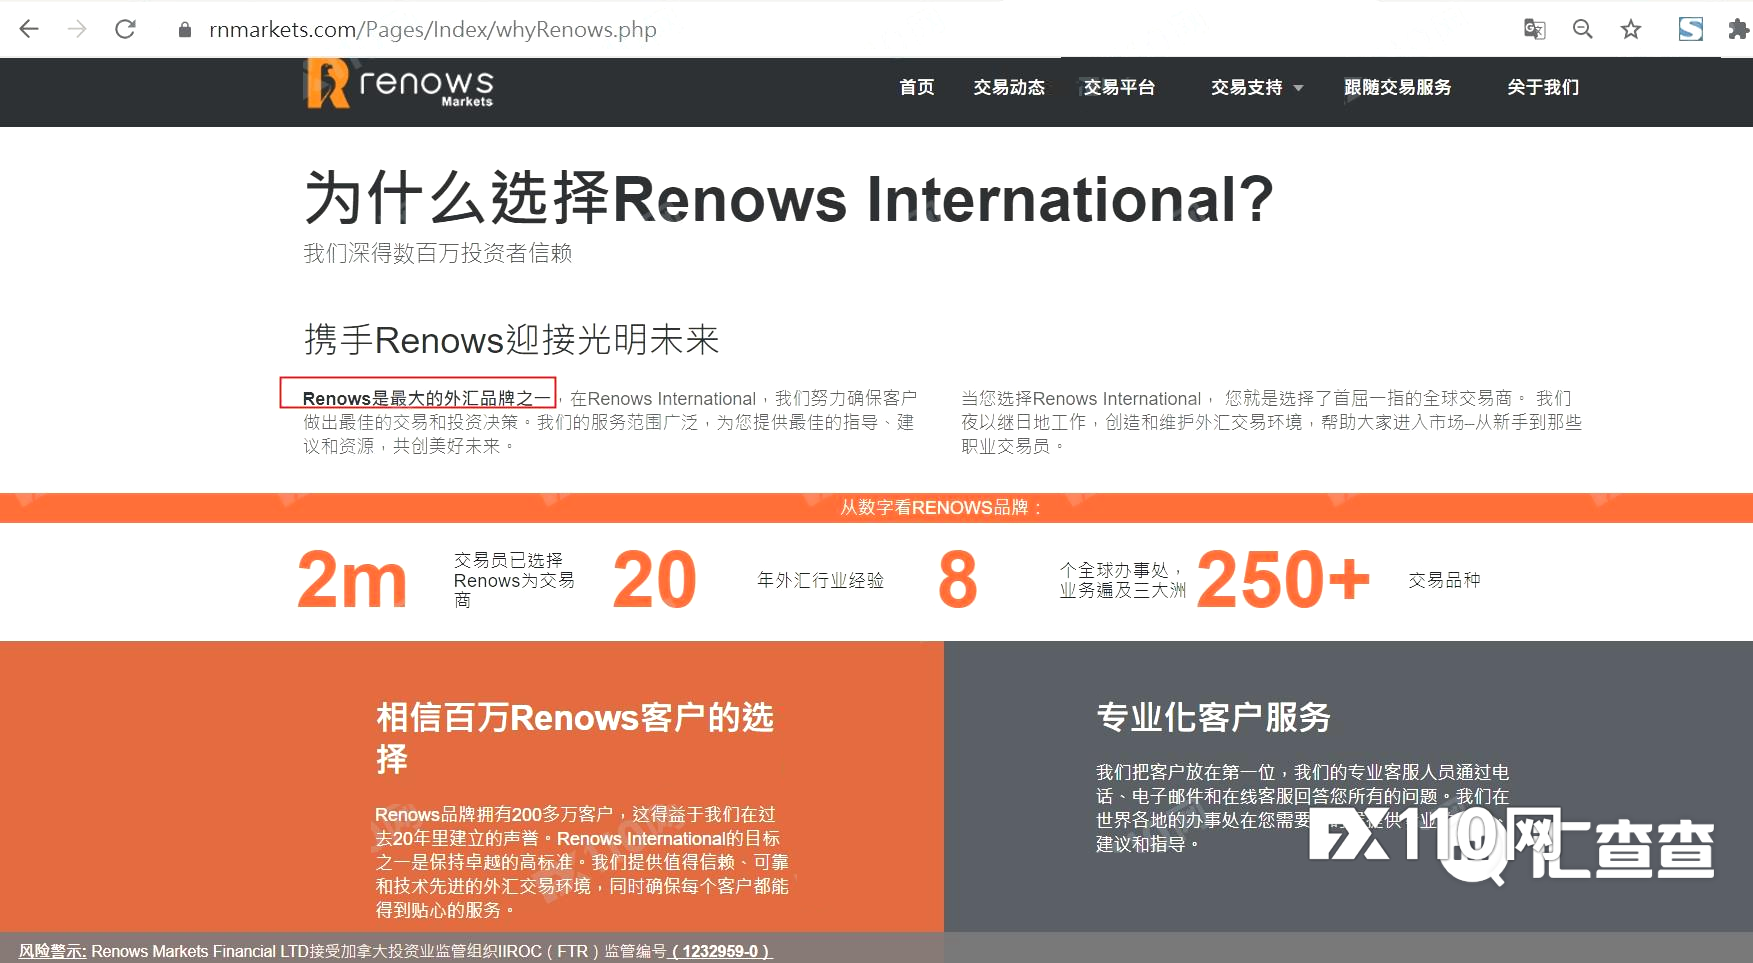Open the Google Translate icon in address bar
Image resolution: width=1753 pixels, height=963 pixels.
[x=1534, y=29]
